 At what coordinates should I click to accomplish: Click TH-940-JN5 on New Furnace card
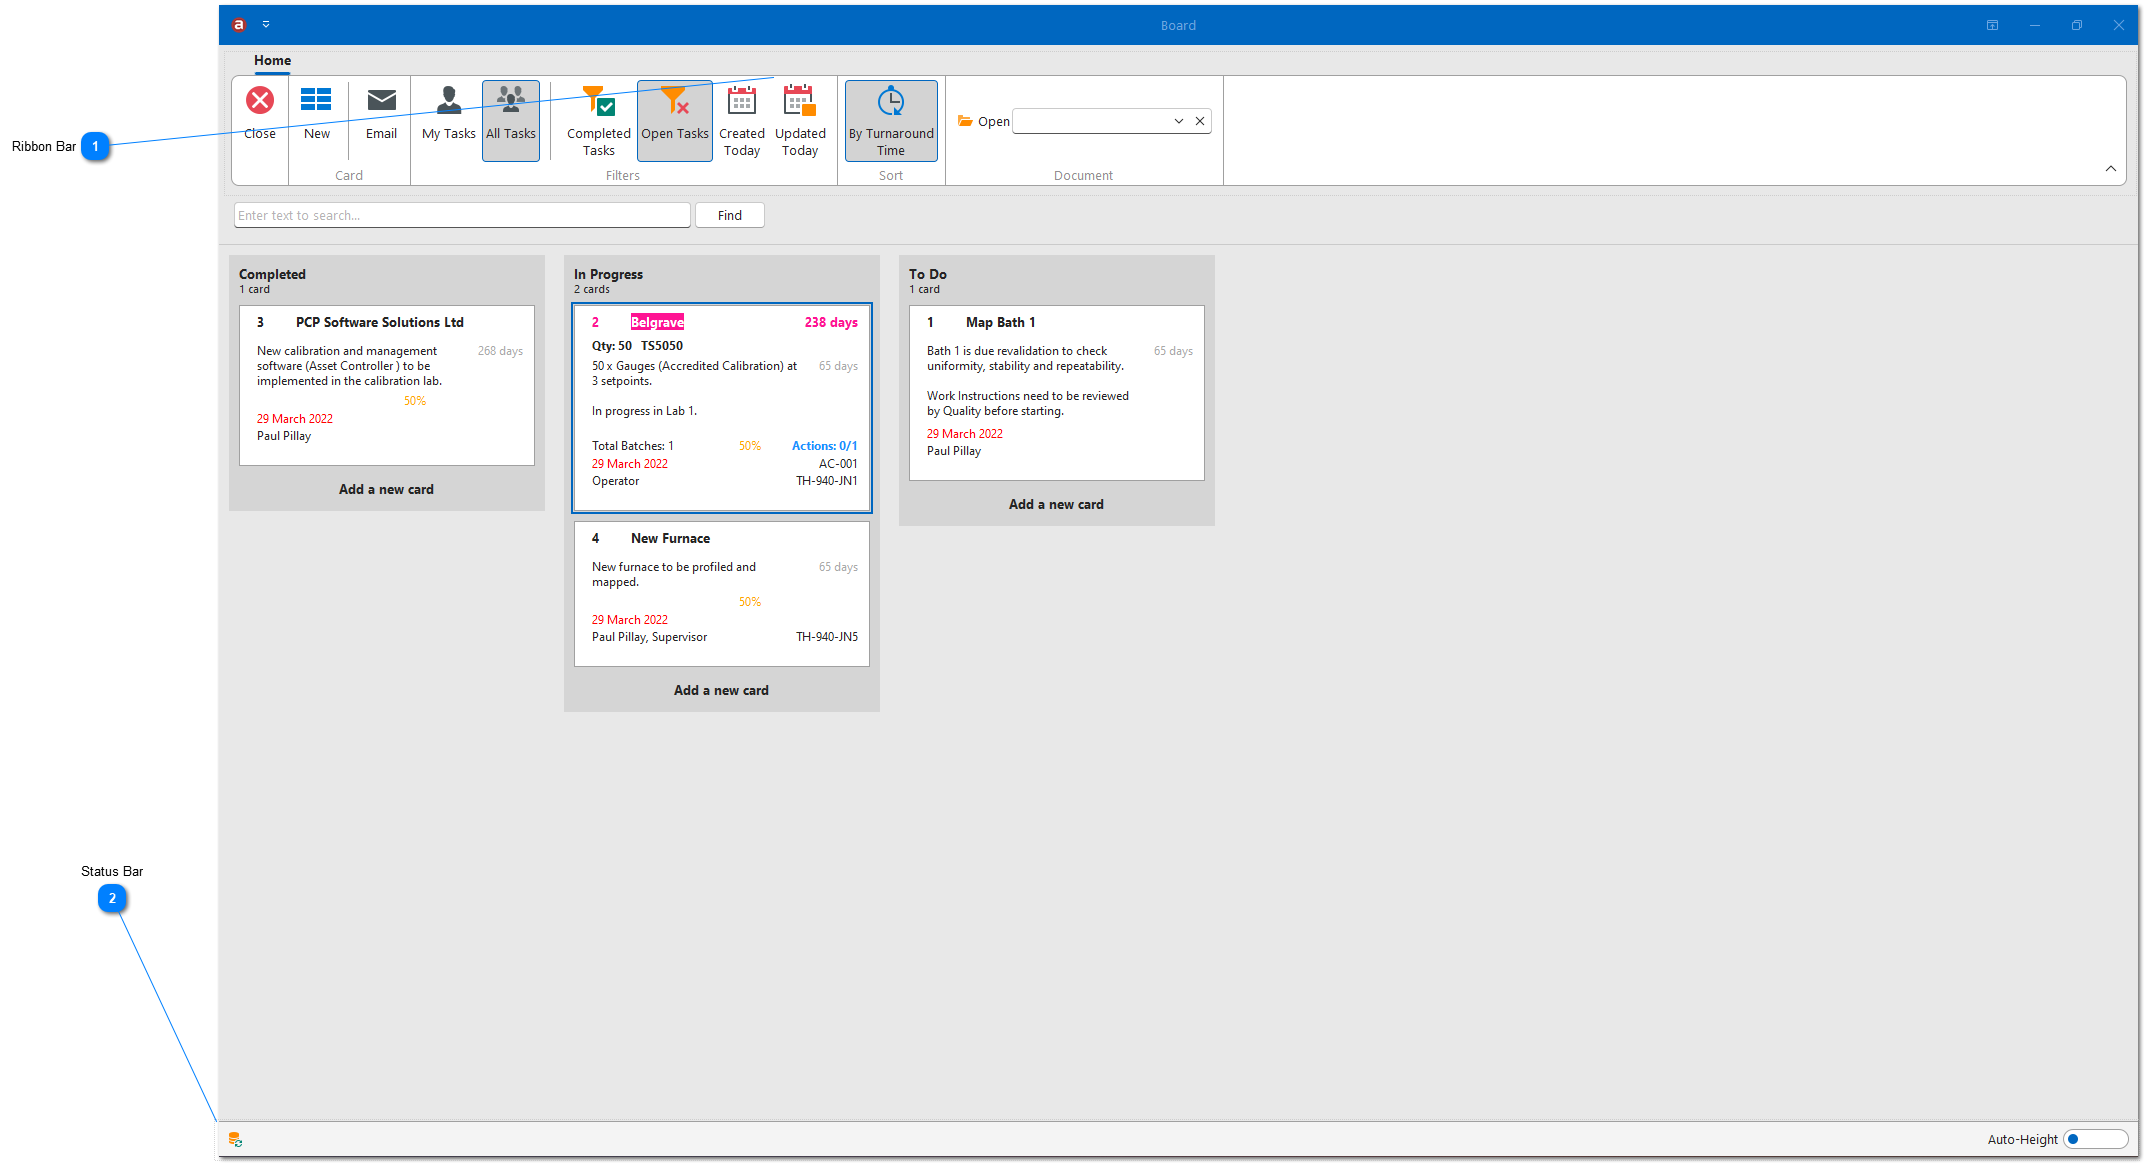pyautogui.click(x=827, y=637)
